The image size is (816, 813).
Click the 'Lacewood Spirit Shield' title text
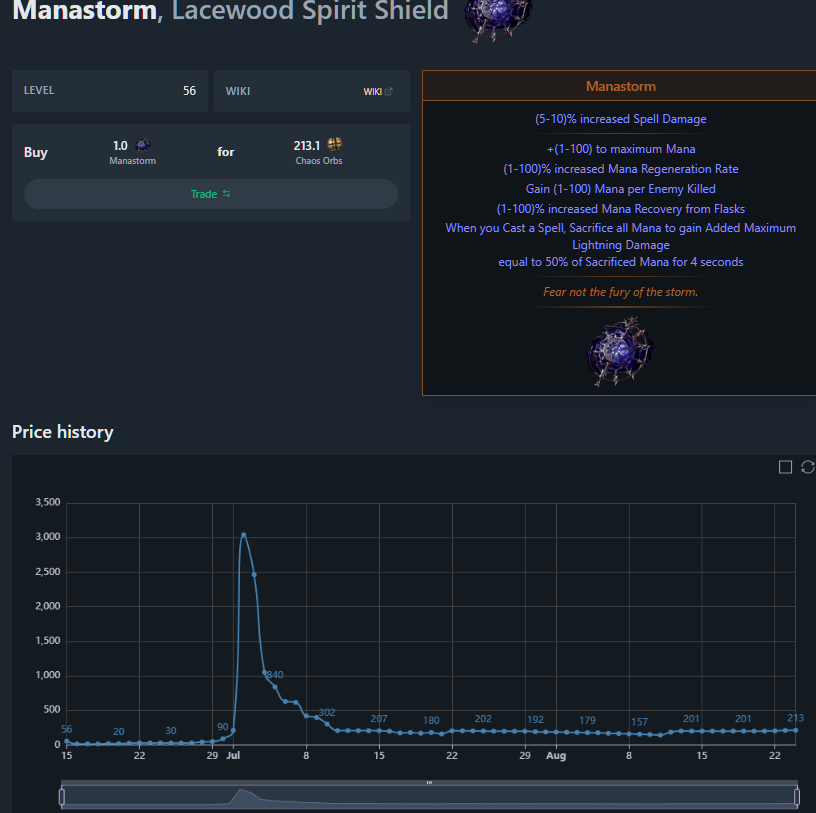310,10
